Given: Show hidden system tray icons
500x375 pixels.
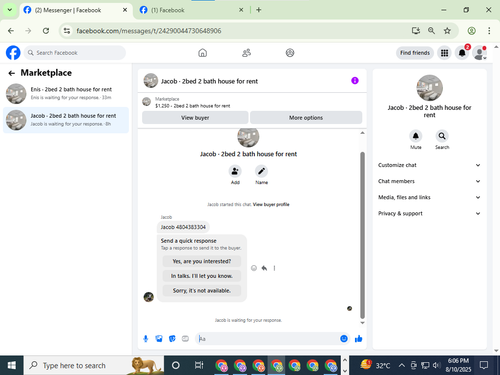Looking at the screenshot, I should coord(402,366).
